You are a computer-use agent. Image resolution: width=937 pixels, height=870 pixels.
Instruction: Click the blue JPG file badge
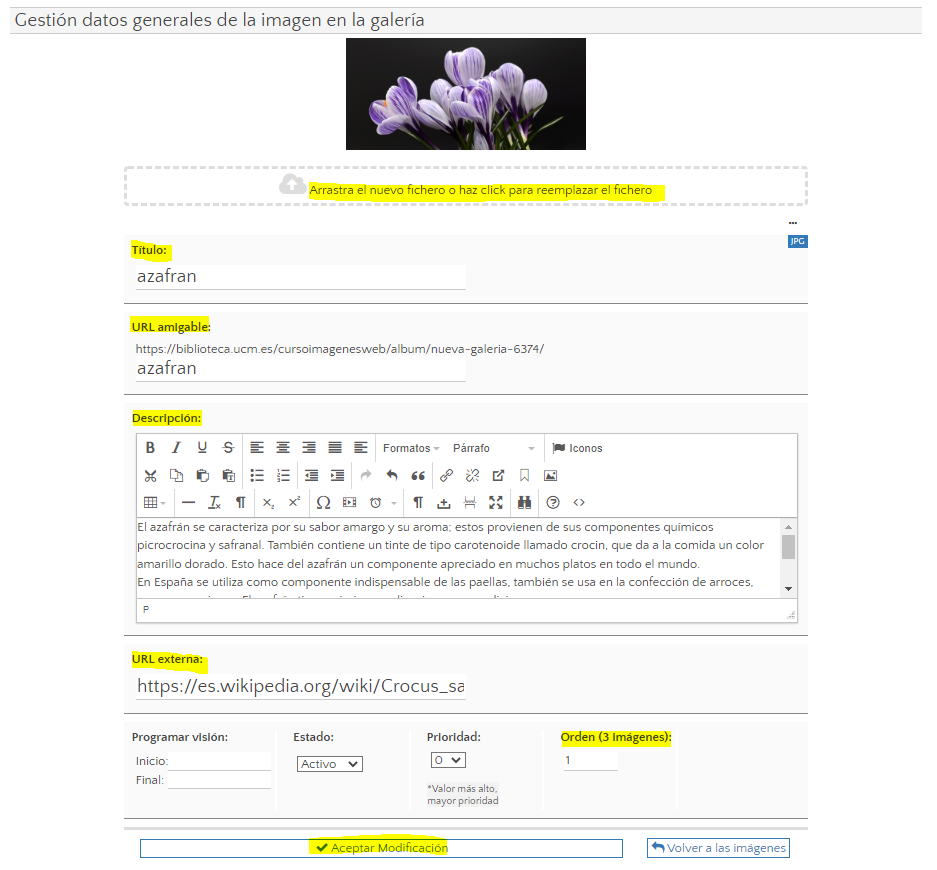click(x=798, y=241)
